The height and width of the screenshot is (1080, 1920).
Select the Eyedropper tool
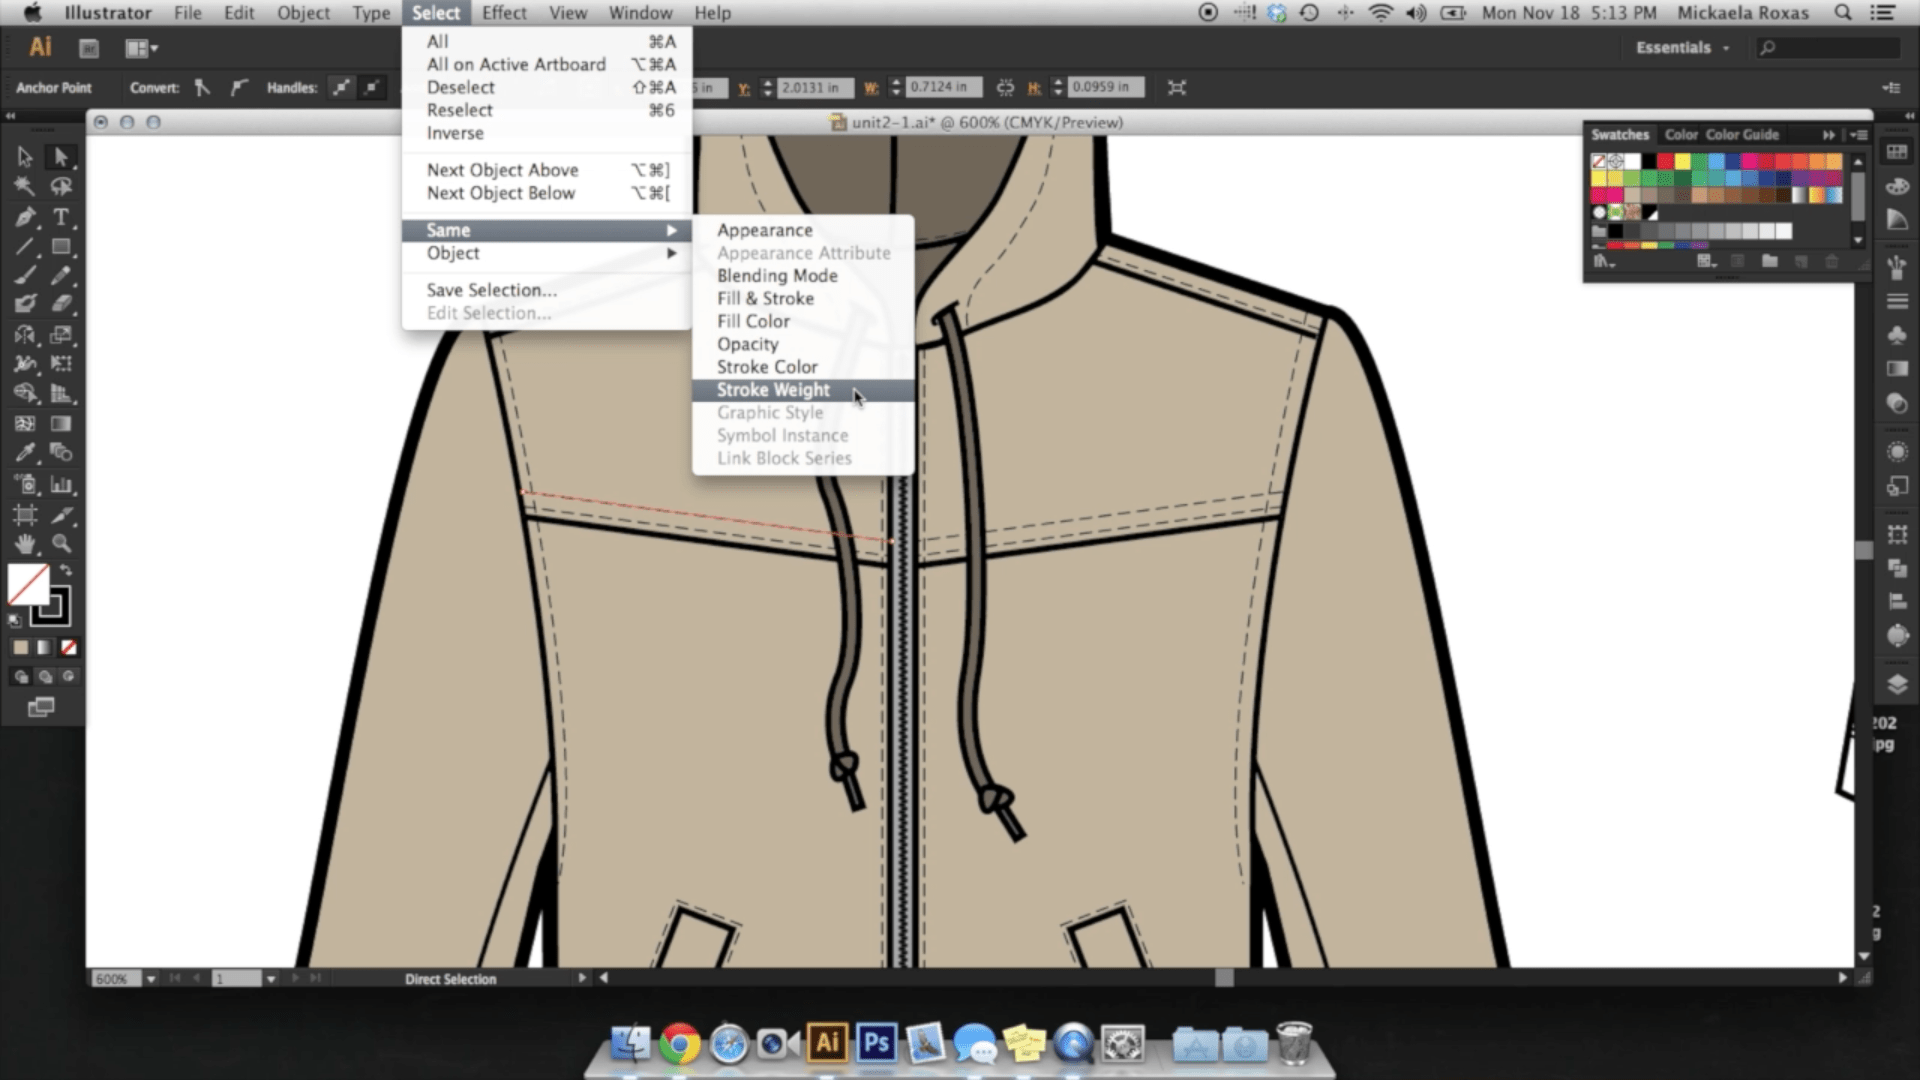point(25,452)
